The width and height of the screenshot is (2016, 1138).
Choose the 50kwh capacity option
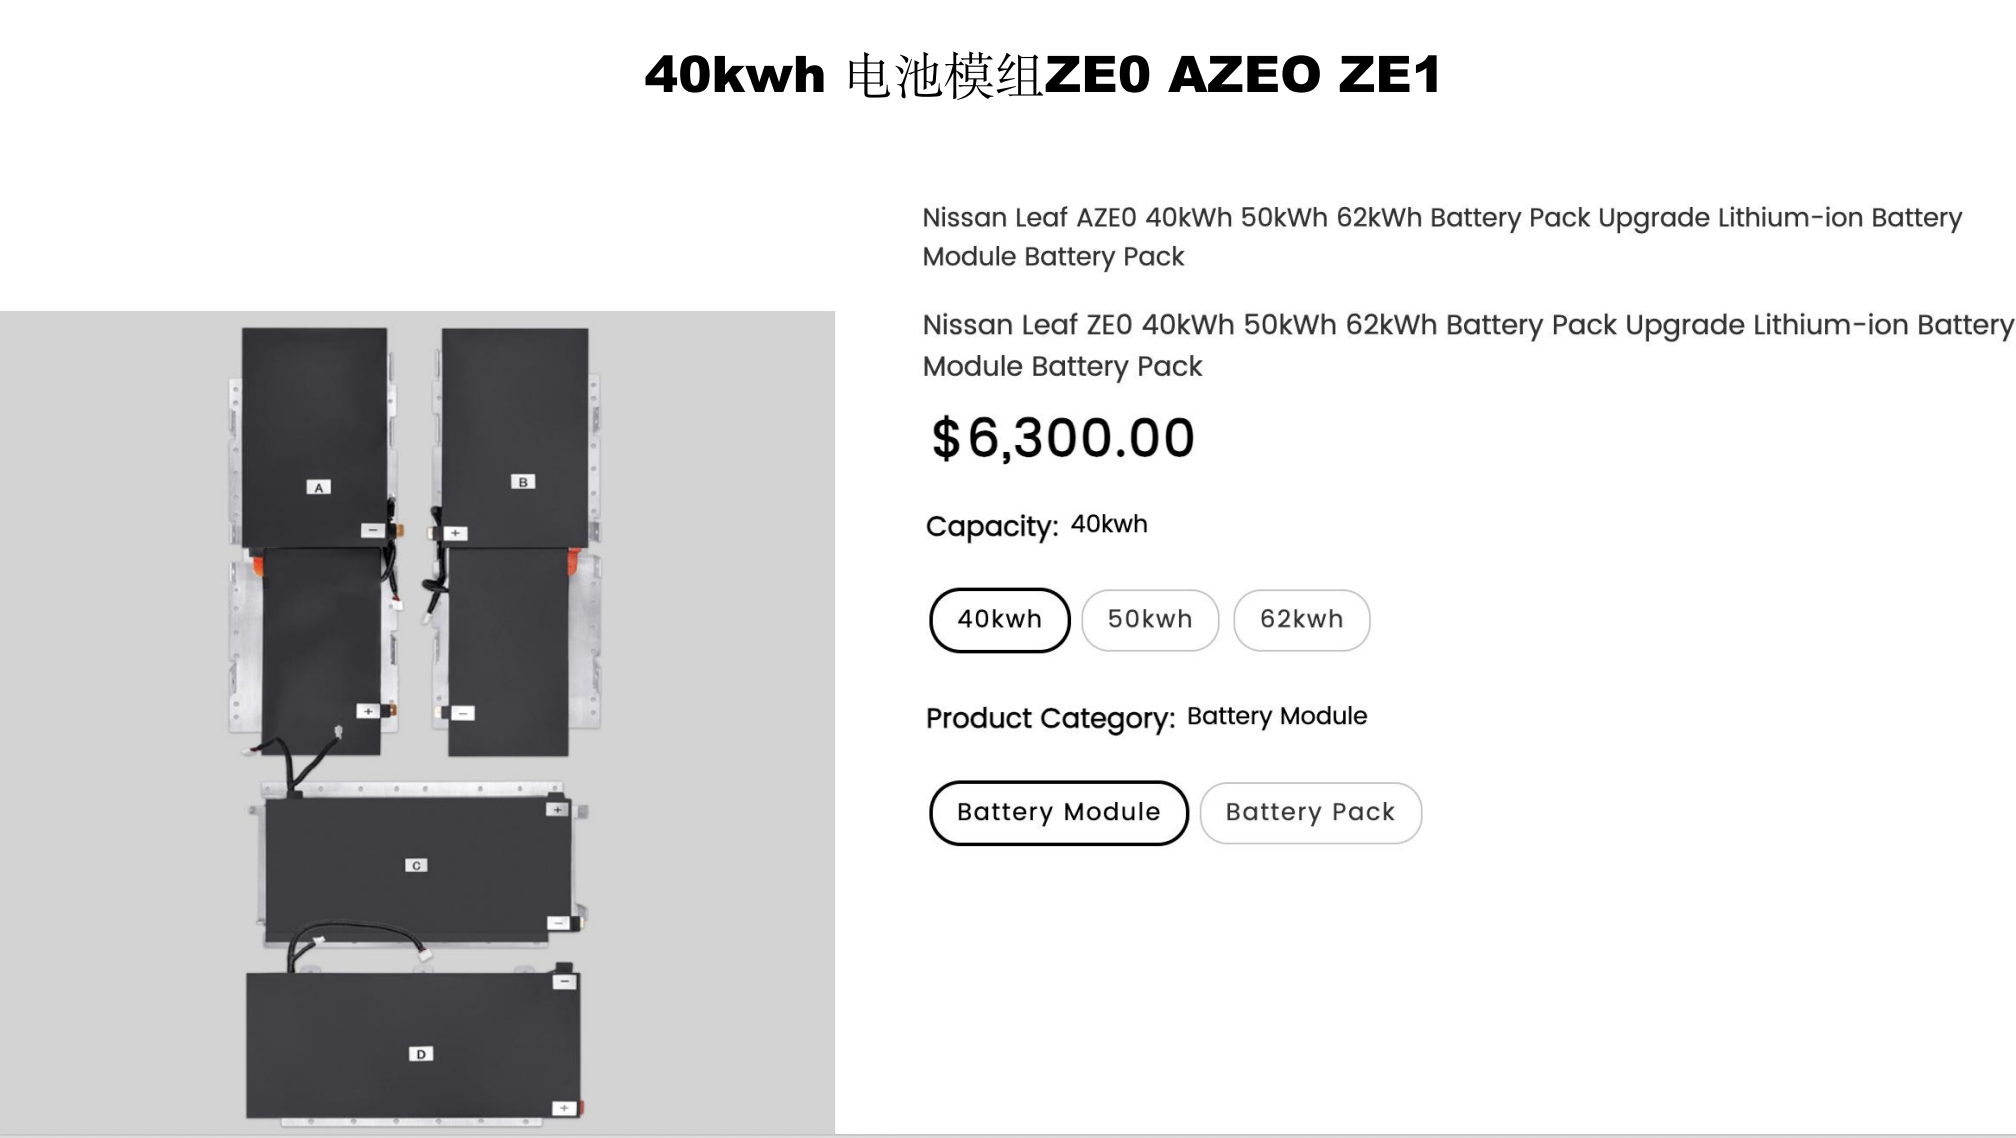click(x=1150, y=620)
